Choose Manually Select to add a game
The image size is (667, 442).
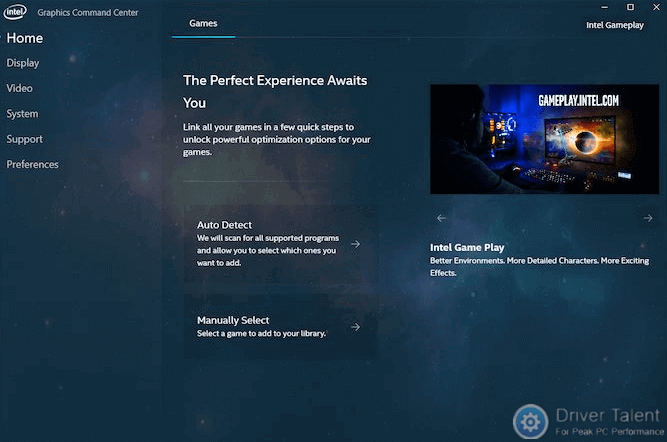[279, 326]
